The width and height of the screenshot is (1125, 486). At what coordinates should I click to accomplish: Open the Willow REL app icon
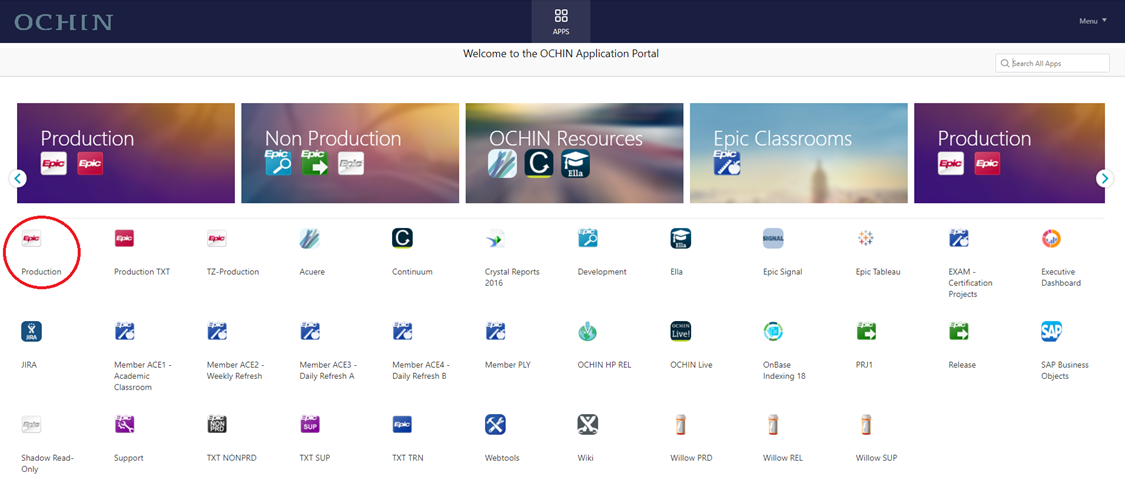pos(773,424)
